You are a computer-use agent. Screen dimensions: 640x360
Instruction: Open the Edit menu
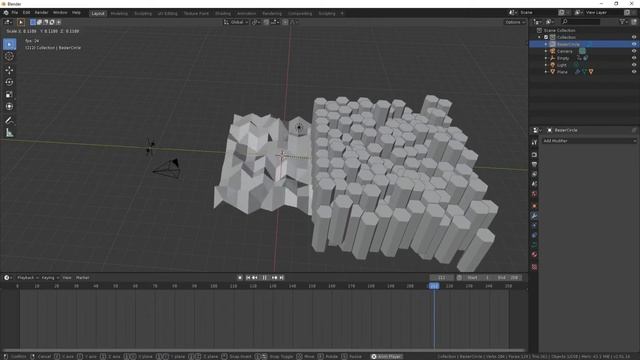(x=26, y=13)
